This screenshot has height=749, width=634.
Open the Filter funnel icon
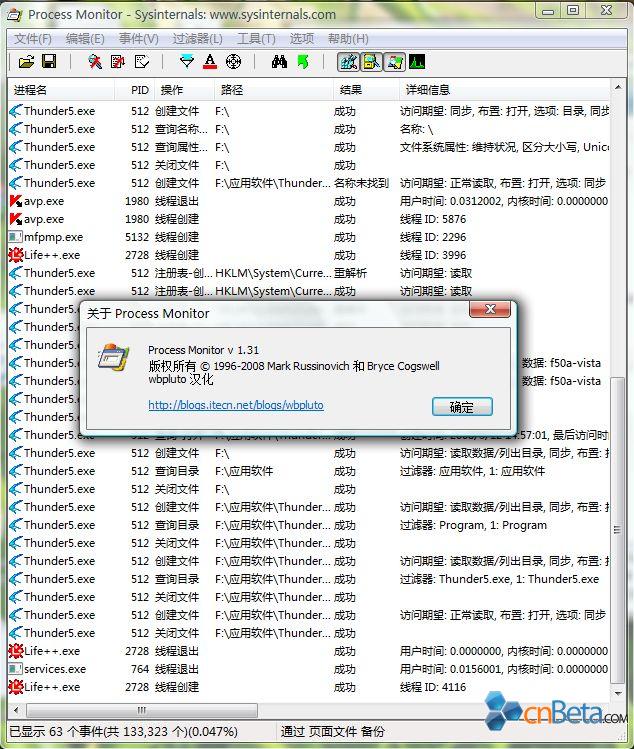click(x=186, y=62)
